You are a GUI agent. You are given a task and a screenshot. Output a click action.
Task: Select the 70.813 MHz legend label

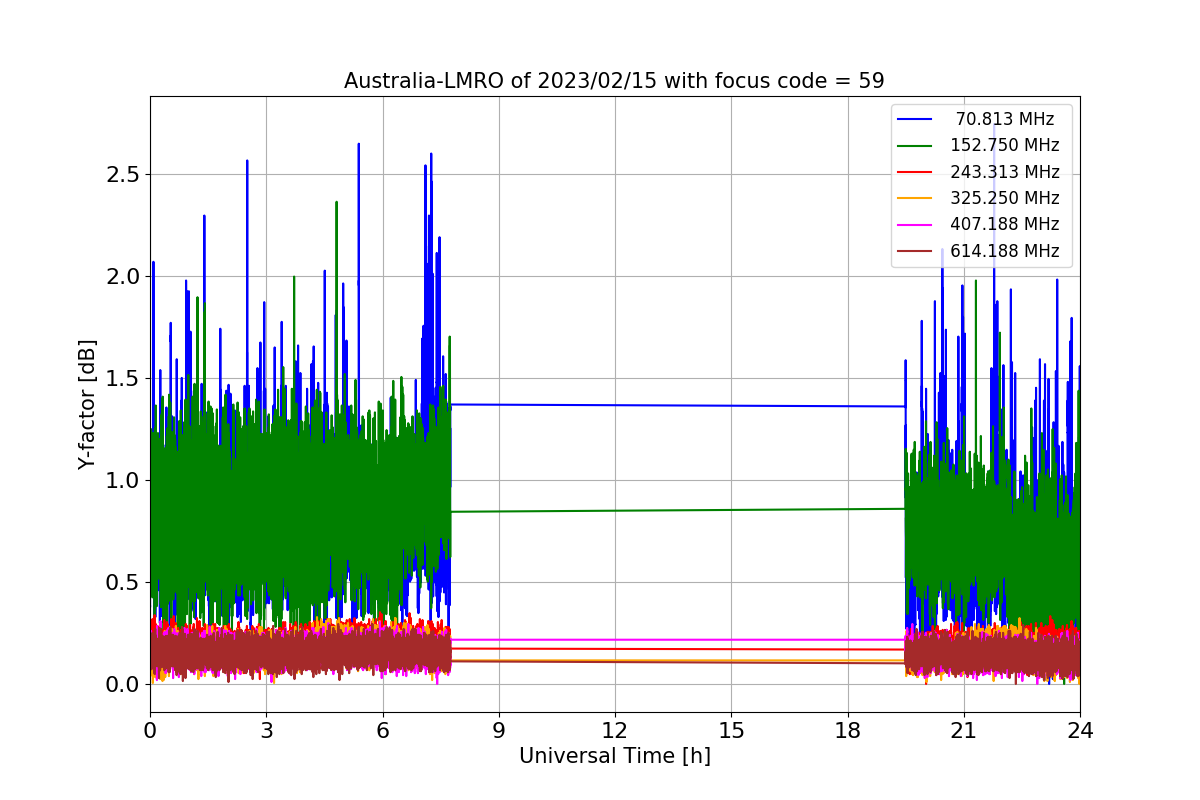click(1005, 119)
